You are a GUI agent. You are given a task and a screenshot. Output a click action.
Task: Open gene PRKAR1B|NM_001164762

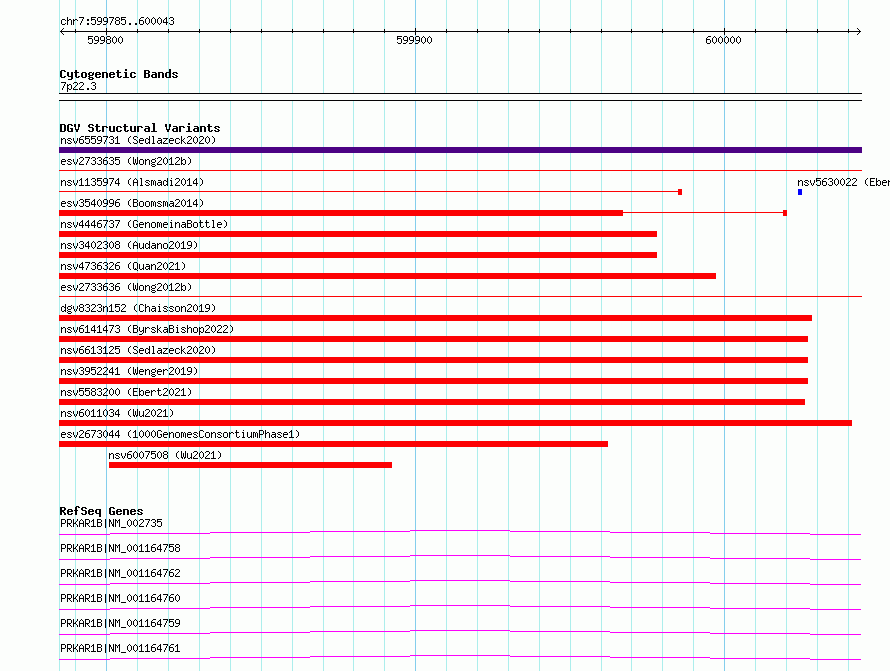120,573
